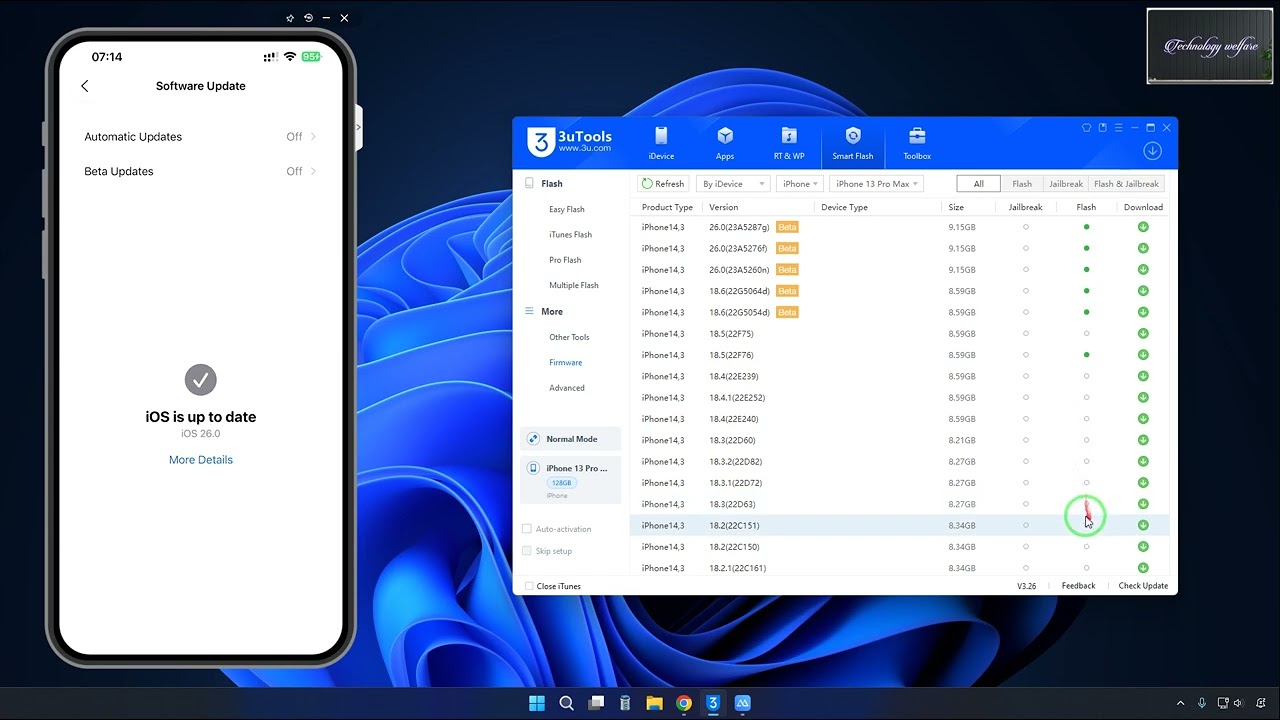
Task: Download firmware 26.0(23A5260n)
Action: (x=1143, y=270)
